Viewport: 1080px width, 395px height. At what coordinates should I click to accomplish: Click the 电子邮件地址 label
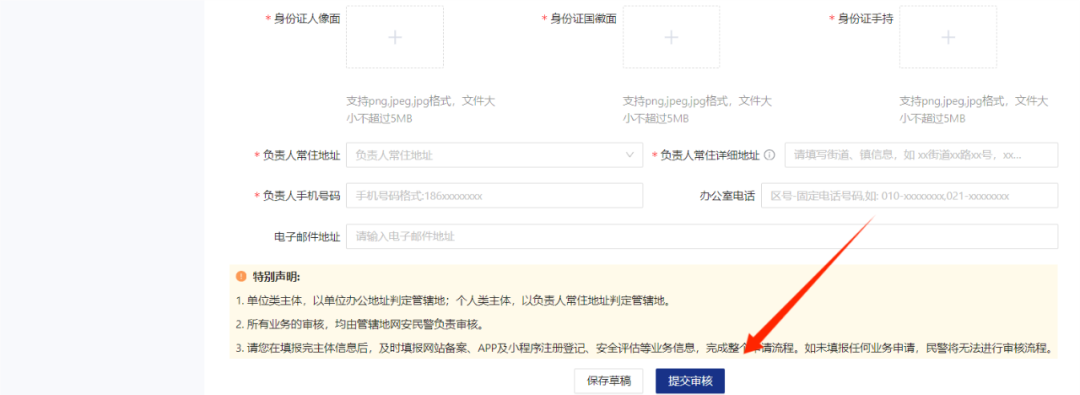[x=307, y=236]
